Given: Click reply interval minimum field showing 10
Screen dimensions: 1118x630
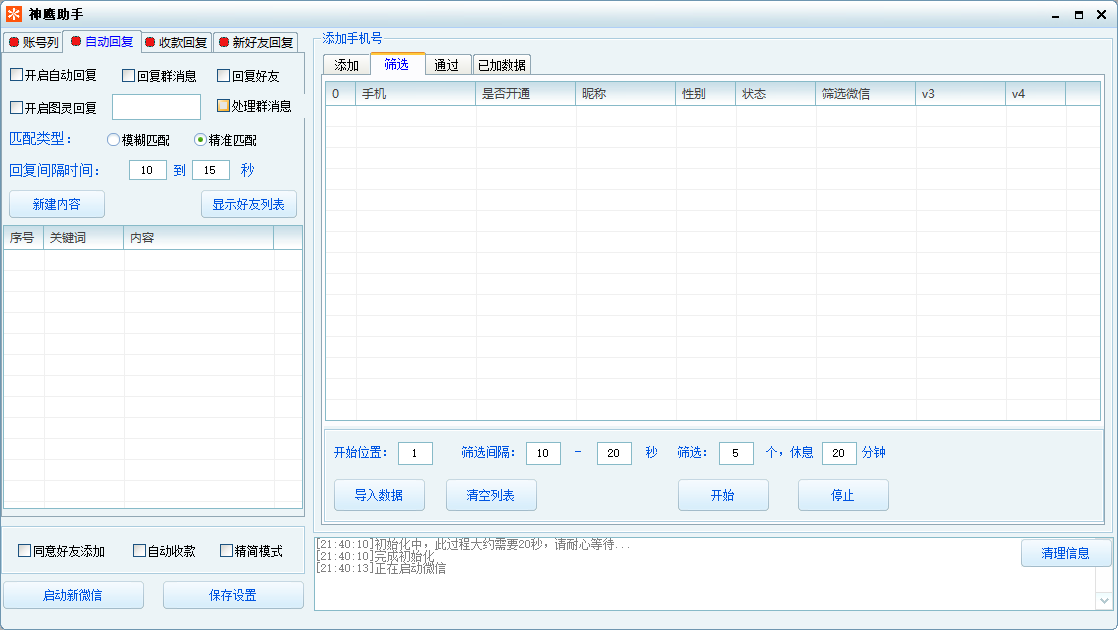Looking at the screenshot, I should (148, 170).
